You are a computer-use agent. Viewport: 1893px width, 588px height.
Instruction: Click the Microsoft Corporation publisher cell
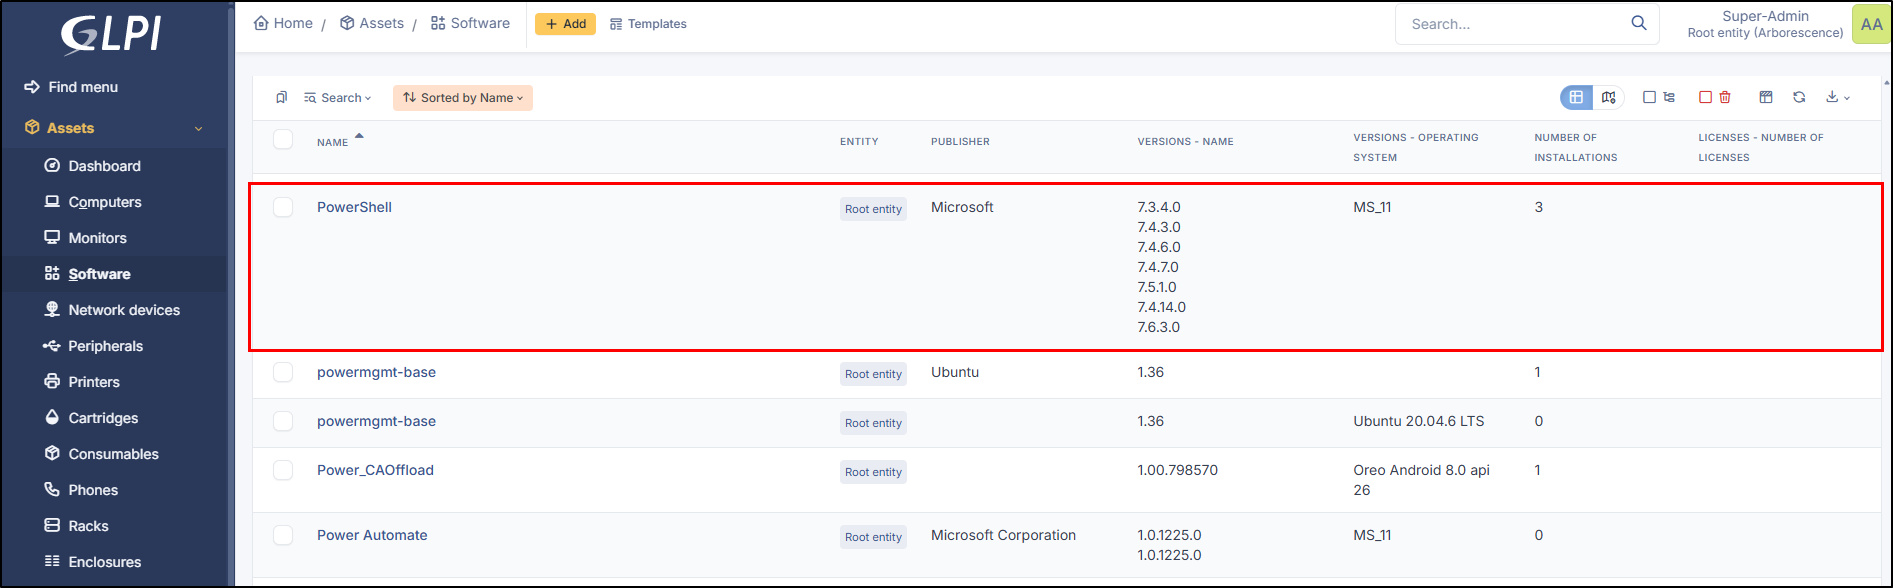(x=1003, y=535)
